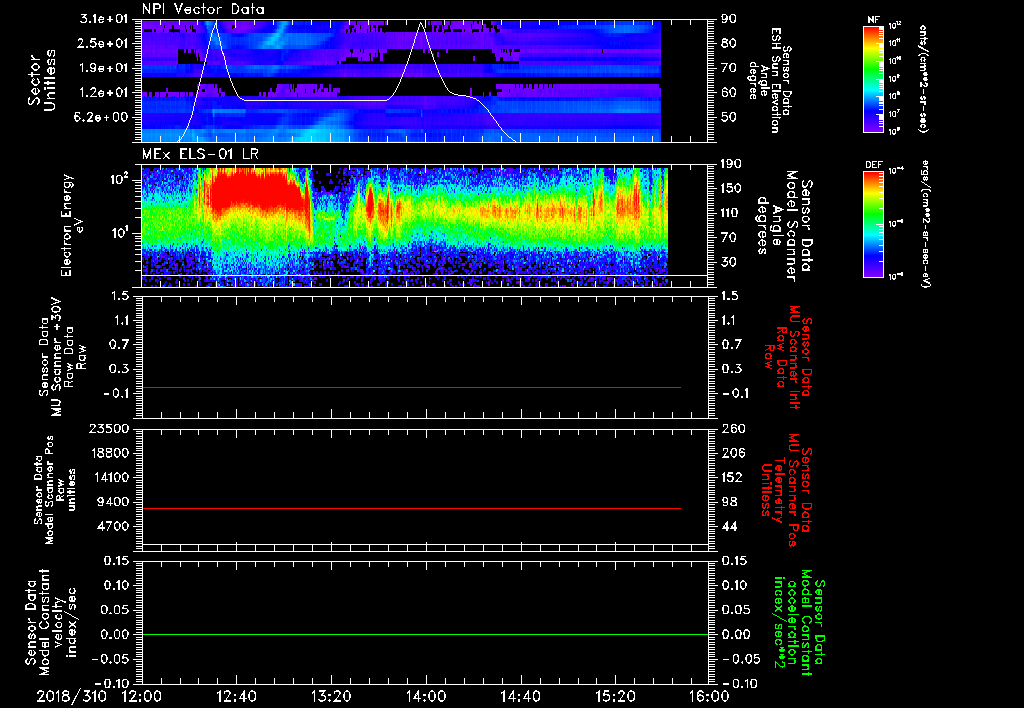The height and width of the screenshot is (708, 1024).
Task: Click the '206' telemetry tick label
Action: pos(732,453)
